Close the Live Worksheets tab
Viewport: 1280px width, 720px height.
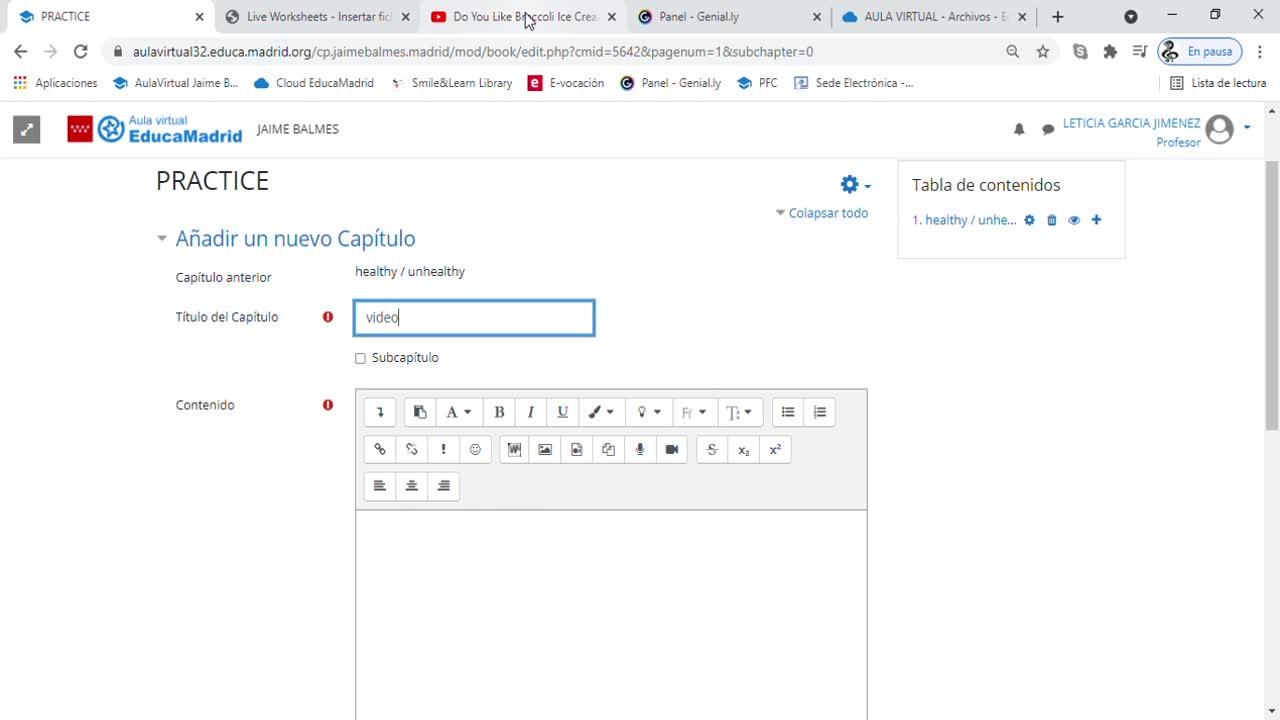(x=406, y=17)
